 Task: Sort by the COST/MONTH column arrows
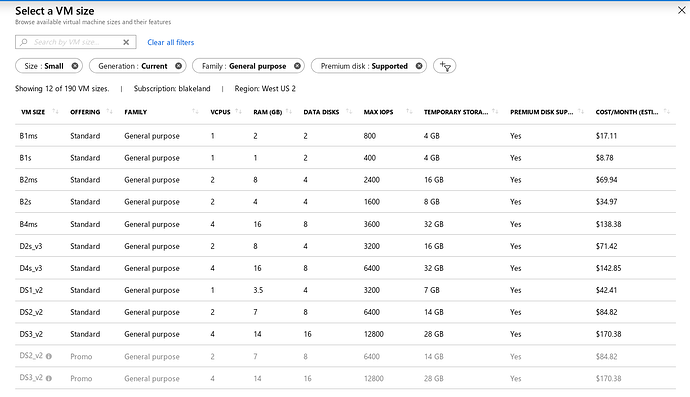[x=667, y=111]
